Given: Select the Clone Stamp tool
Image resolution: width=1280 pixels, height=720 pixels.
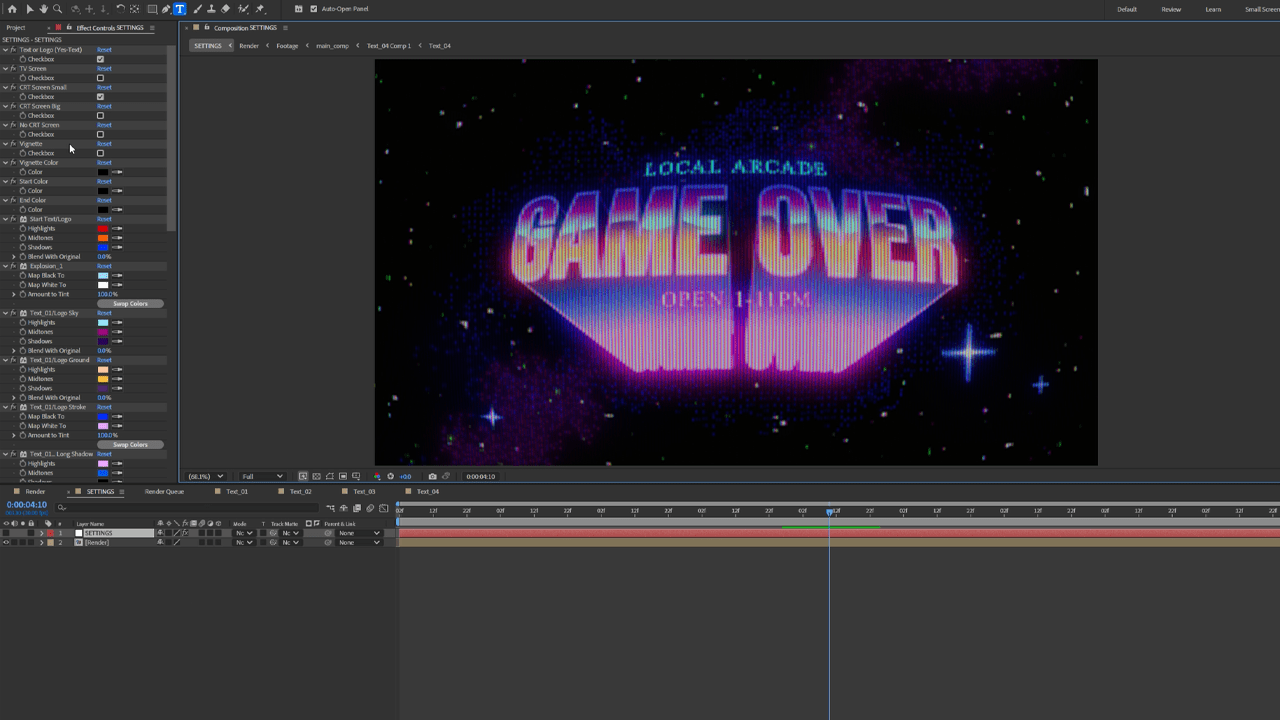Looking at the screenshot, I should point(210,9).
